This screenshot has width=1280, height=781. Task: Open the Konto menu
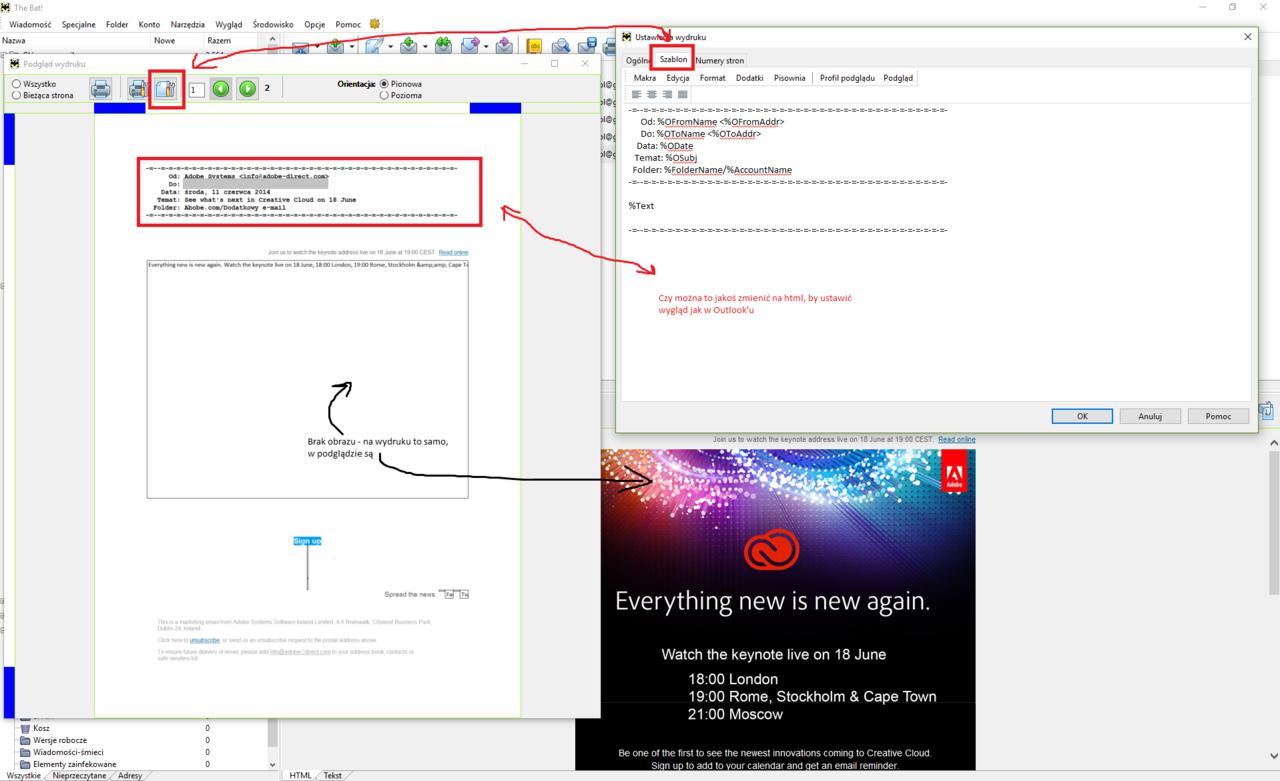tap(149, 24)
